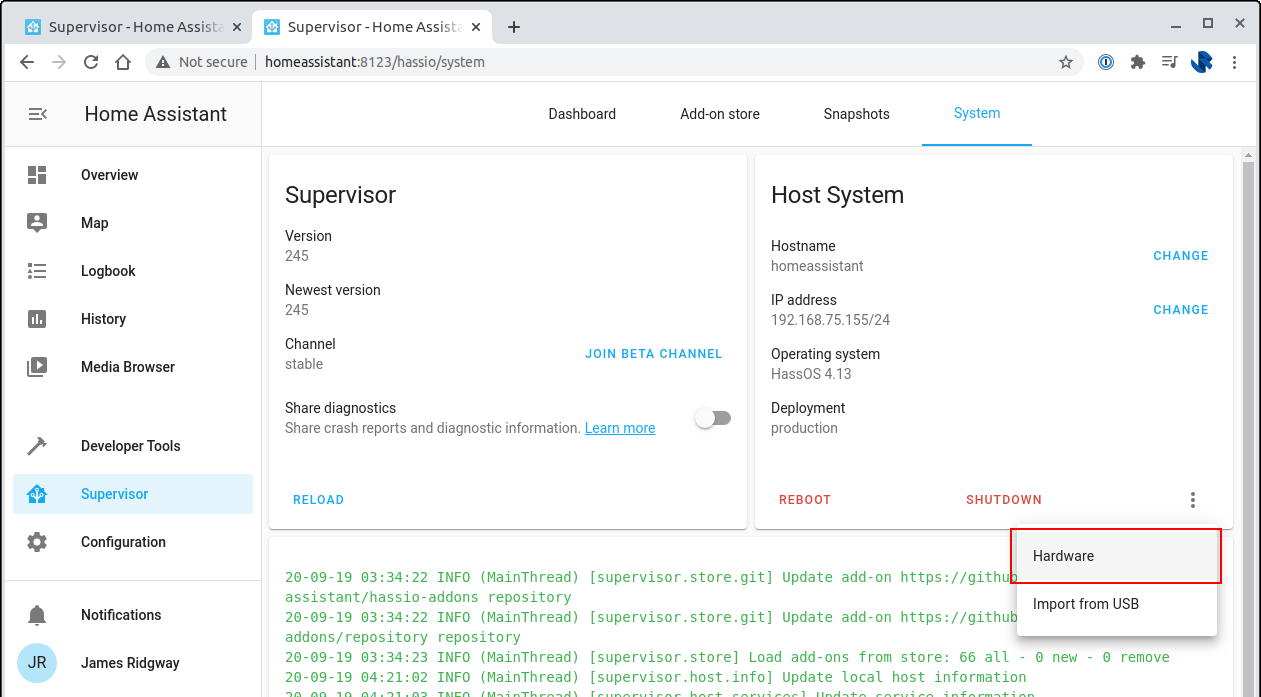This screenshot has width=1261, height=697.
Task: Switch to the Snapshots tab
Action: [856, 114]
